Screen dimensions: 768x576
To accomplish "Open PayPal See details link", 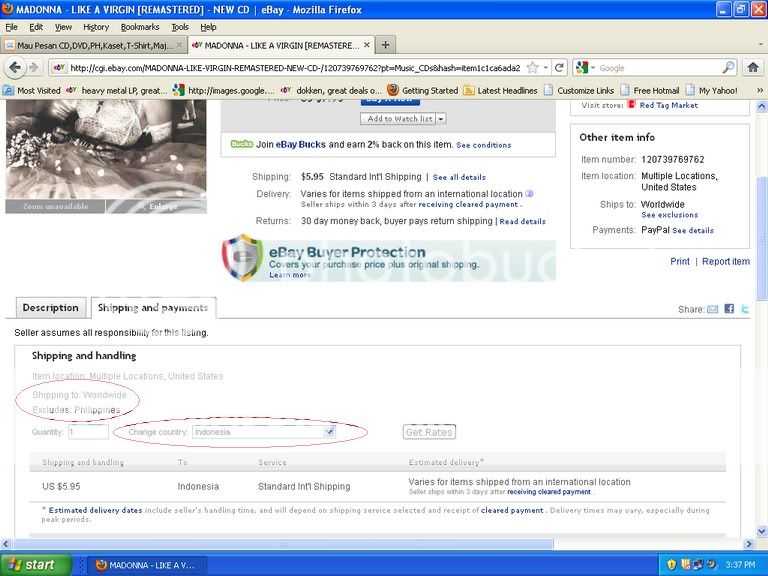I will (x=693, y=230).
